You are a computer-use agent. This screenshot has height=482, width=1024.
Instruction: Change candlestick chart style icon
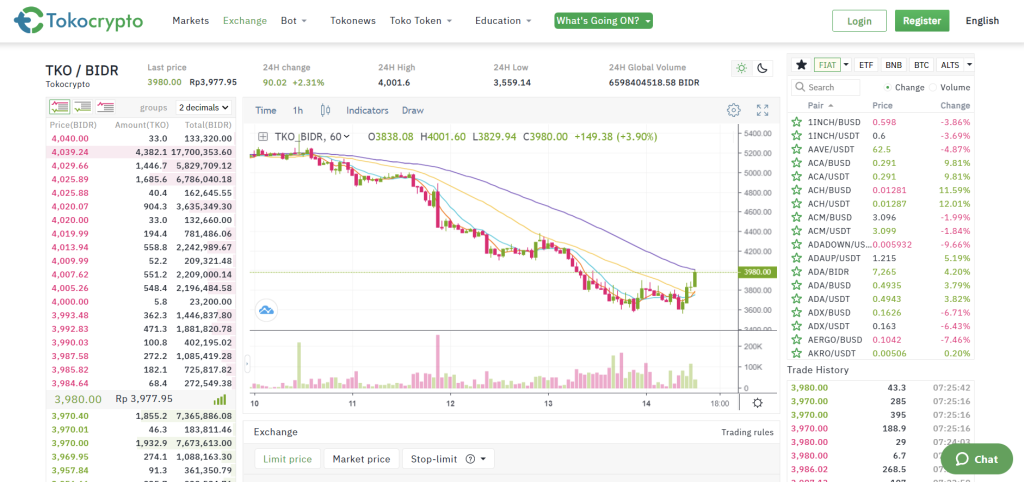pyautogui.click(x=325, y=110)
